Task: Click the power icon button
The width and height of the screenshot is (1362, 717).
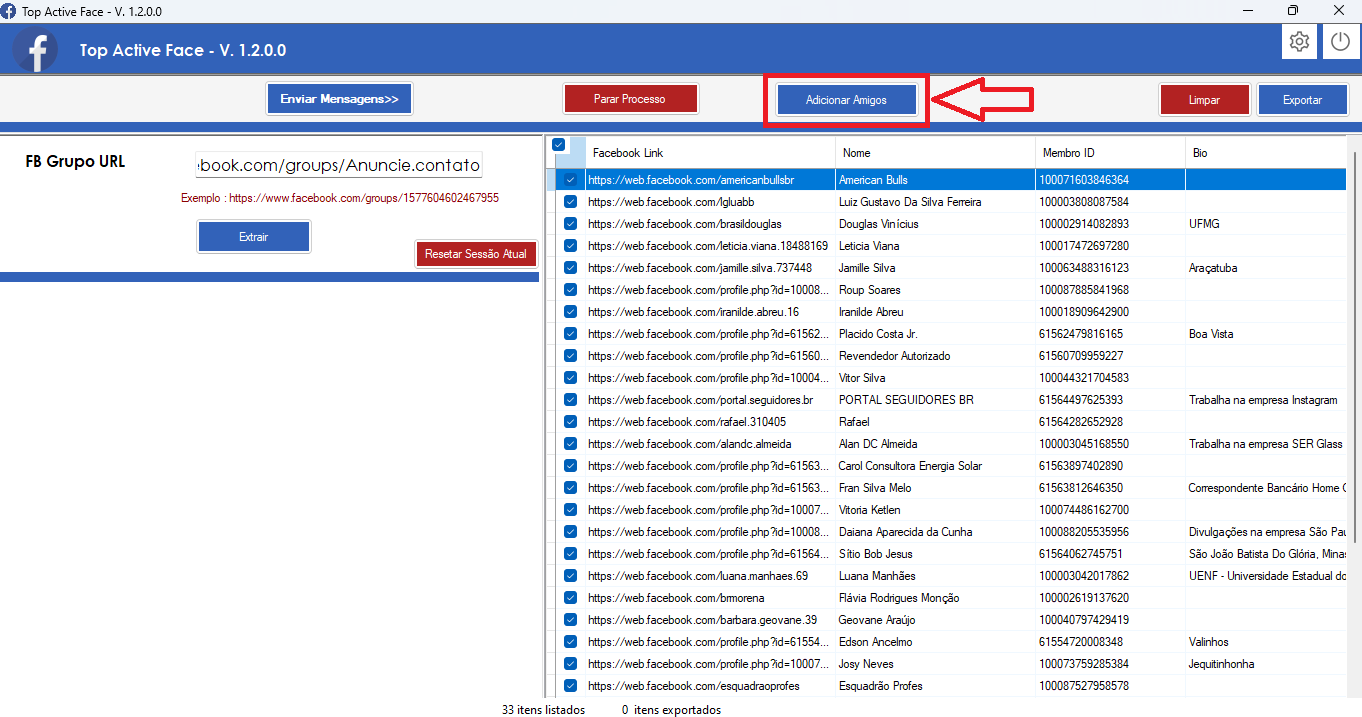Action: [1340, 42]
